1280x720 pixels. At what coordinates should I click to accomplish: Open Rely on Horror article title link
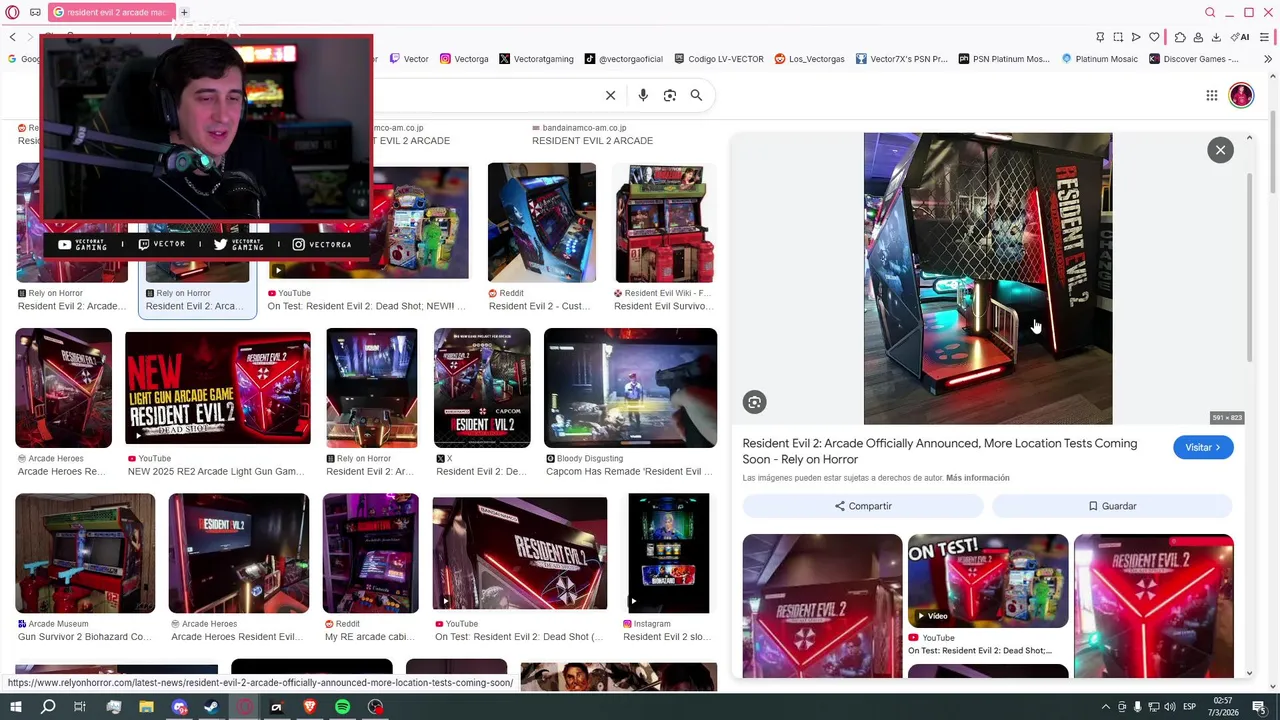tap(939, 451)
